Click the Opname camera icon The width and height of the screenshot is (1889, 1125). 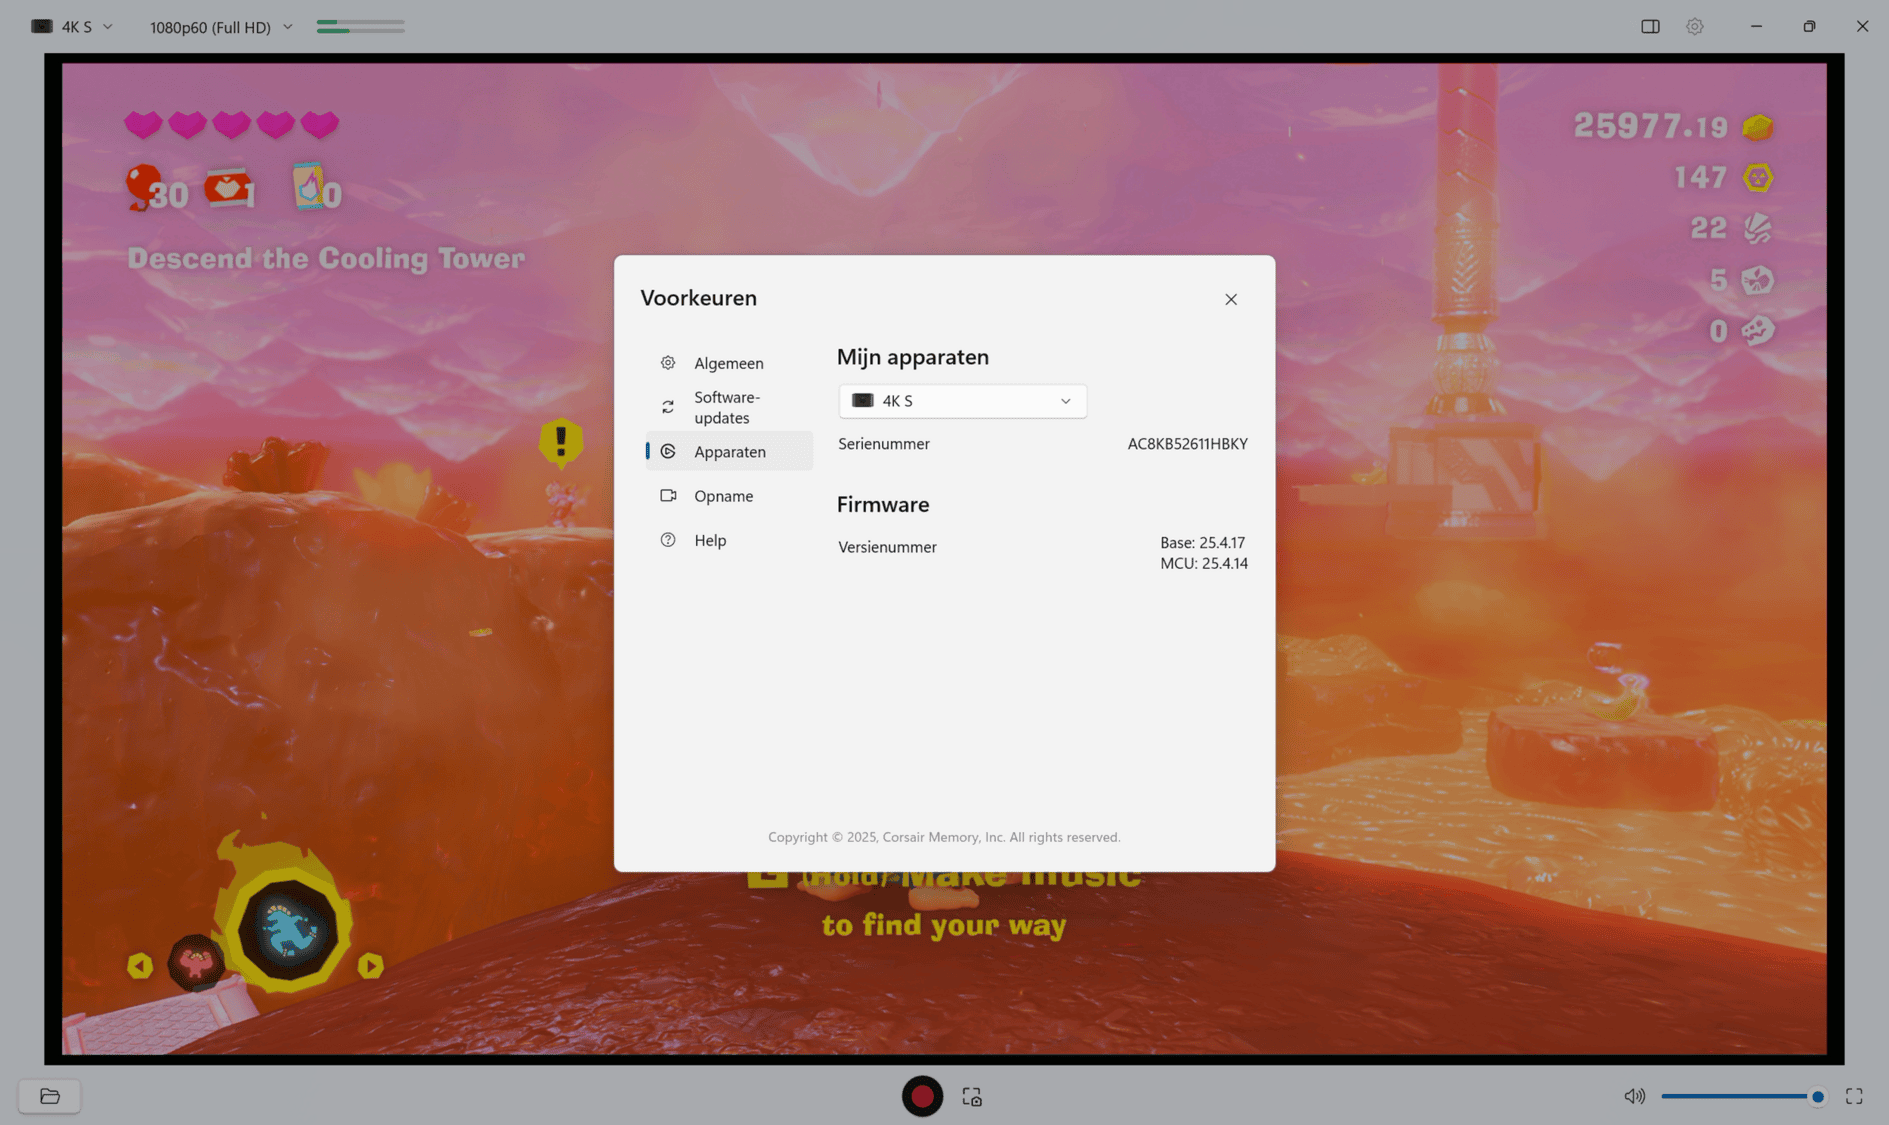tap(668, 495)
